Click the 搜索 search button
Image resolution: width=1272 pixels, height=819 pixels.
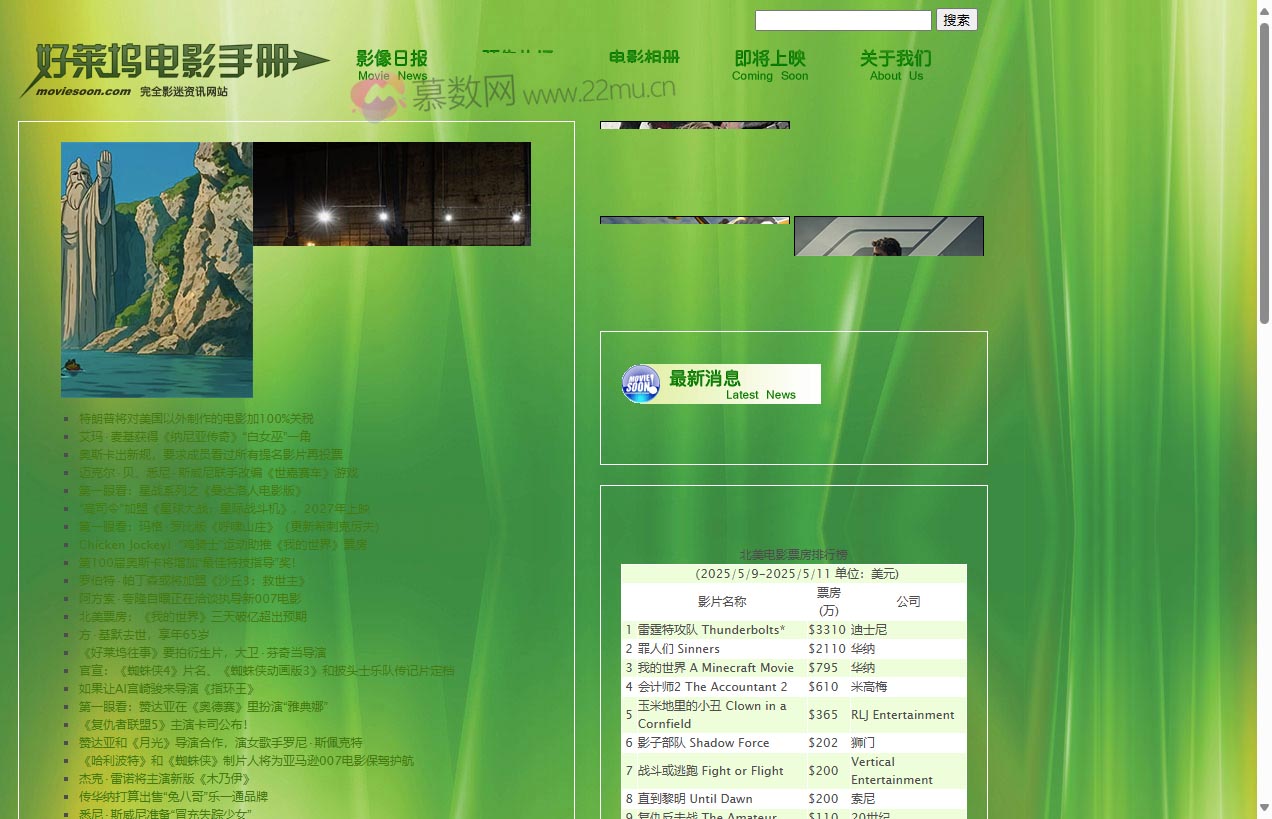[x=956, y=20]
